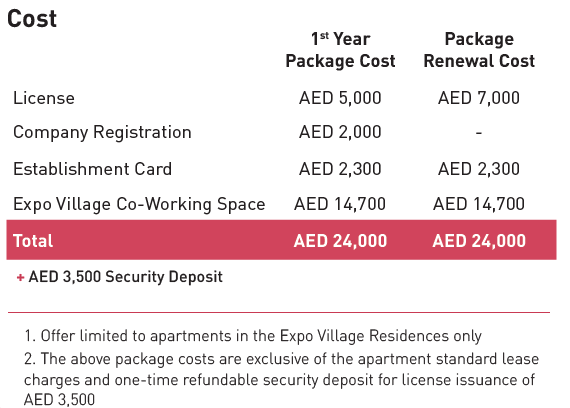Click License first year AED 5,000

340,98
